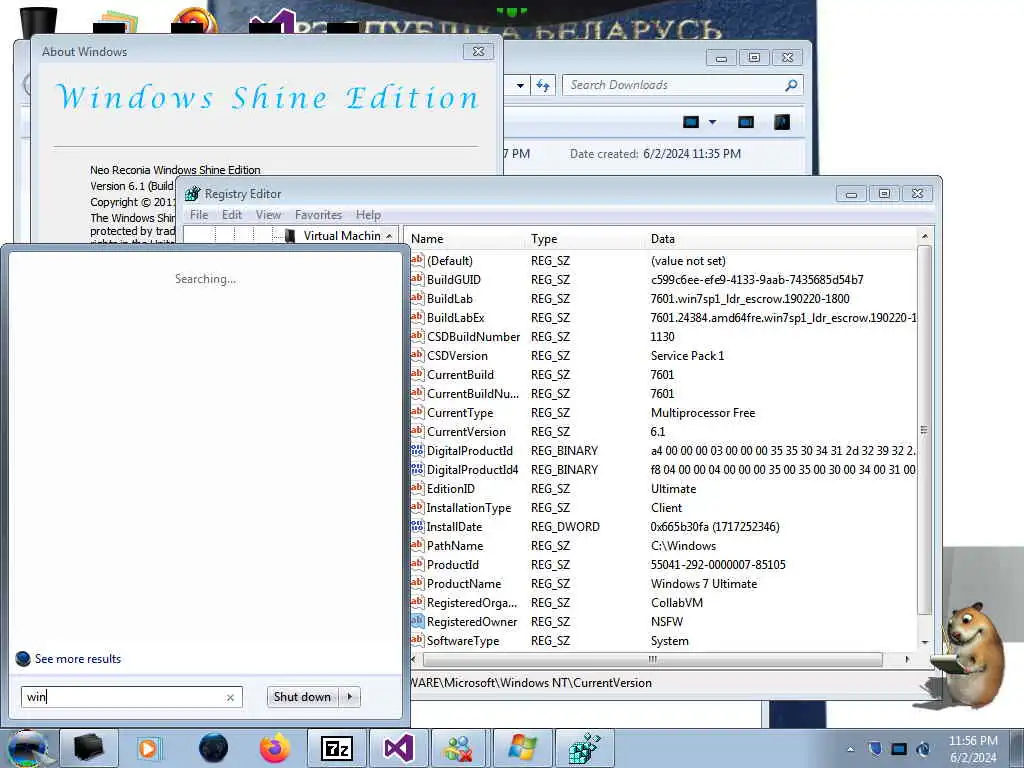Select the Virtual Machin tree item
This screenshot has height=768, width=1024.
point(342,236)
